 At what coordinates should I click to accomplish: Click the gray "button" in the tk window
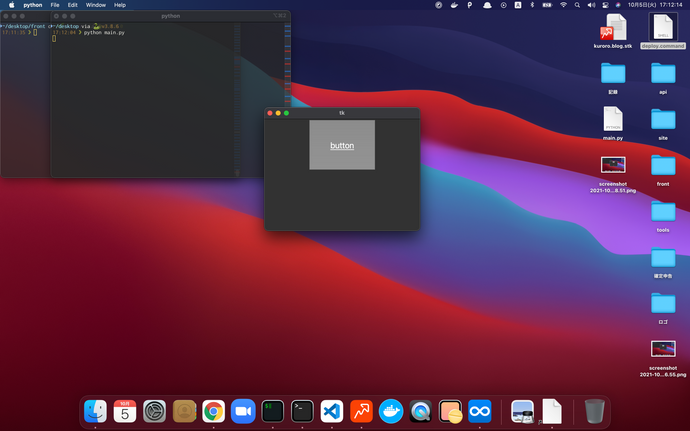[342, 145]
